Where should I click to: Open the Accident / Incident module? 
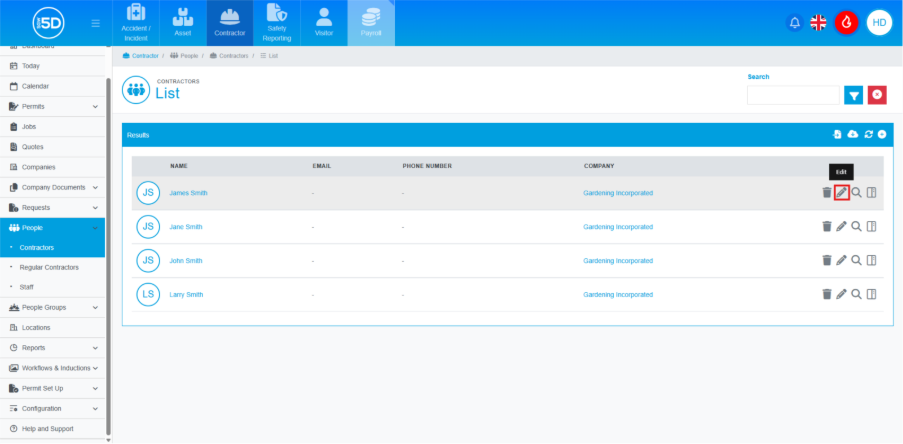pyautogui.click(x=136, y=23)
